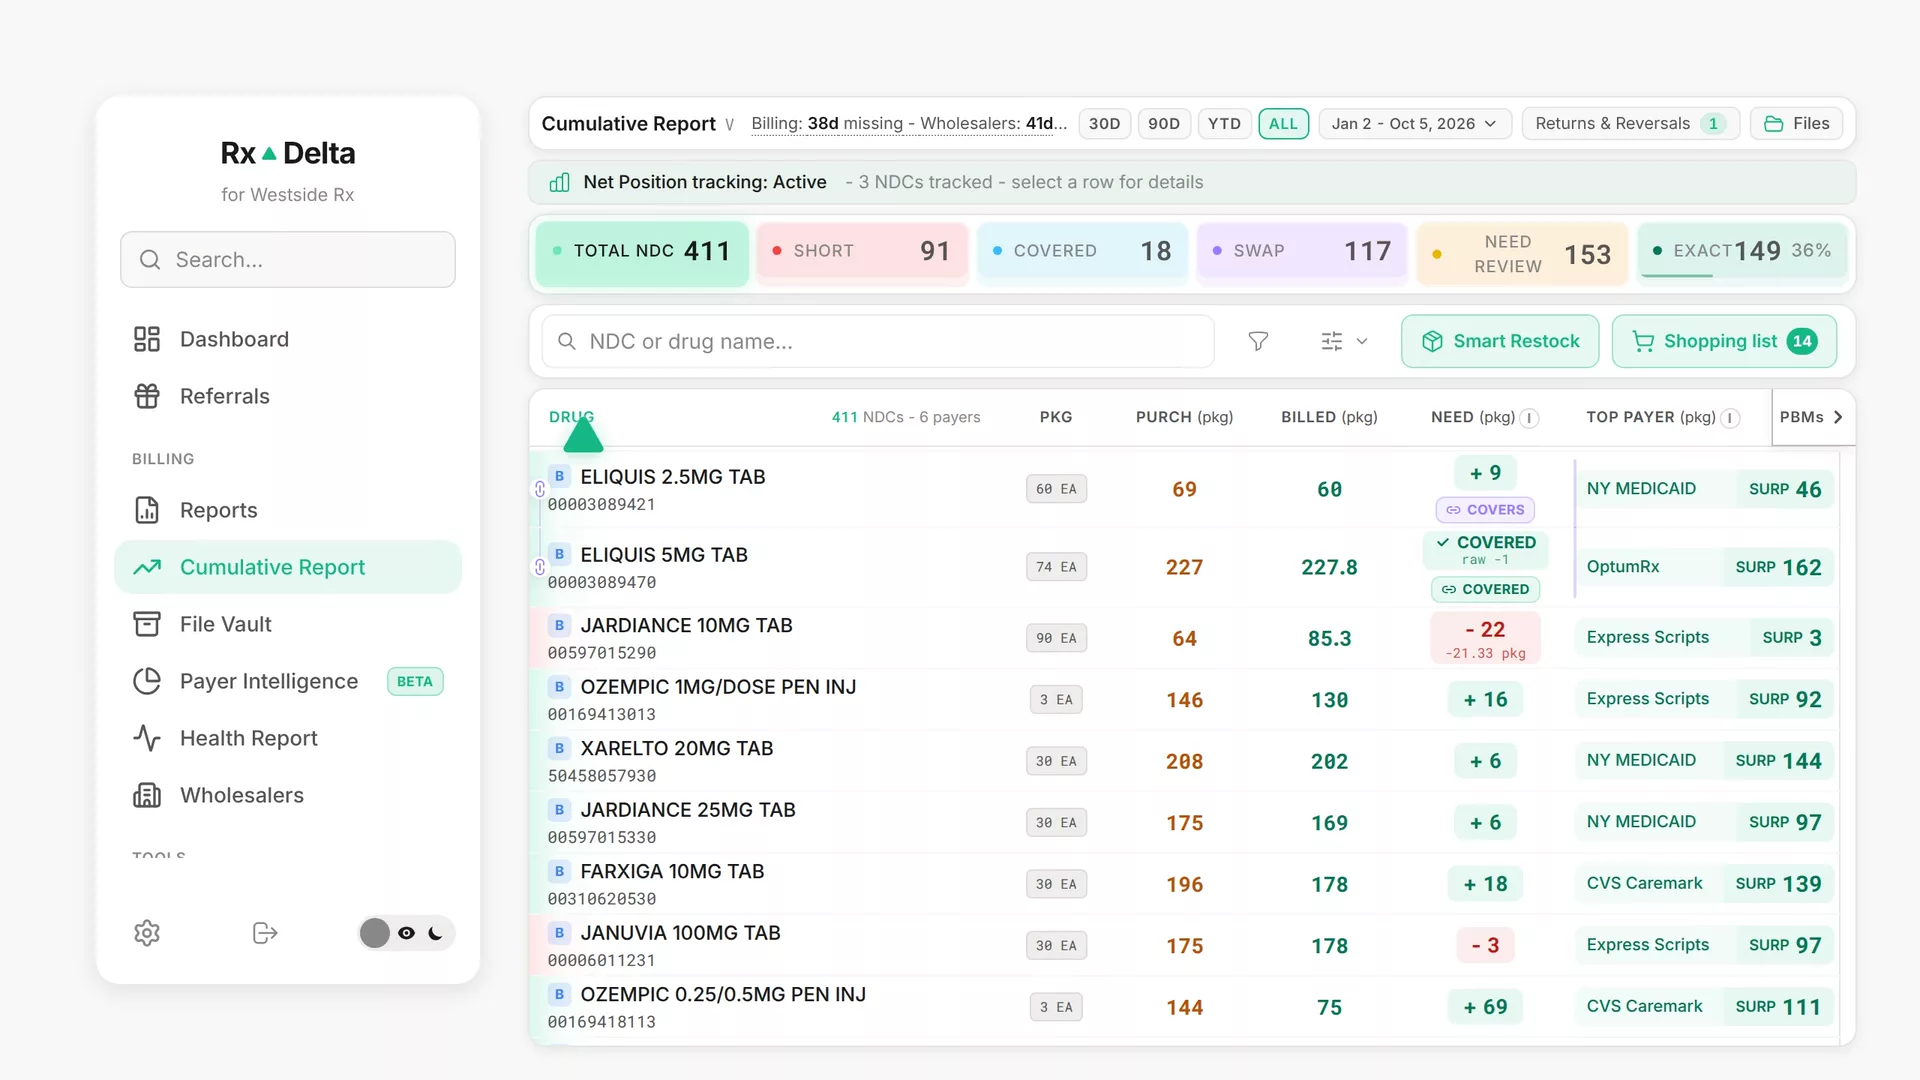The height and width of the screenshot is (1080, 1920).
Task: Open File Vault
Action: (288, 624)
